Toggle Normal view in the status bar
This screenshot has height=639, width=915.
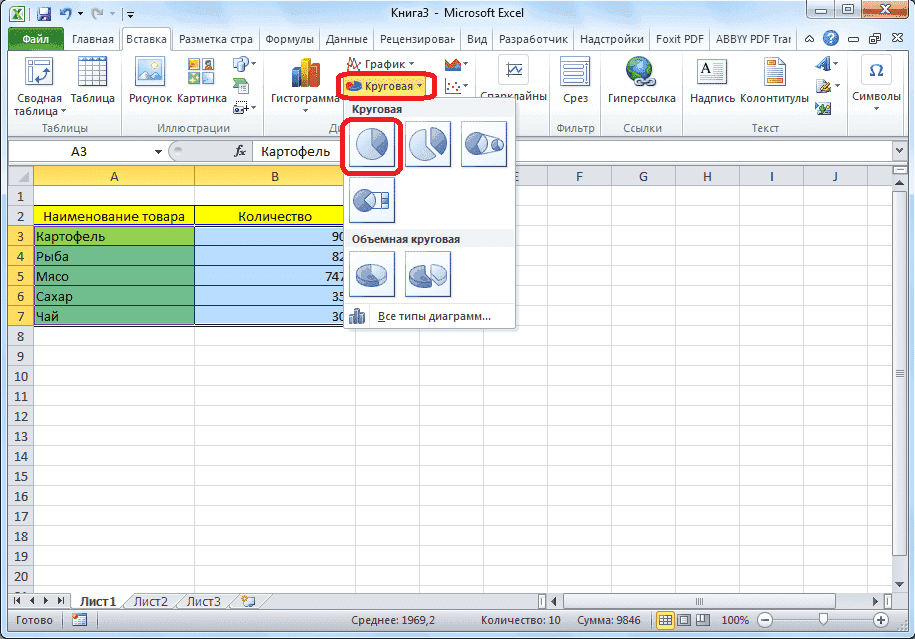coord(667,621)
